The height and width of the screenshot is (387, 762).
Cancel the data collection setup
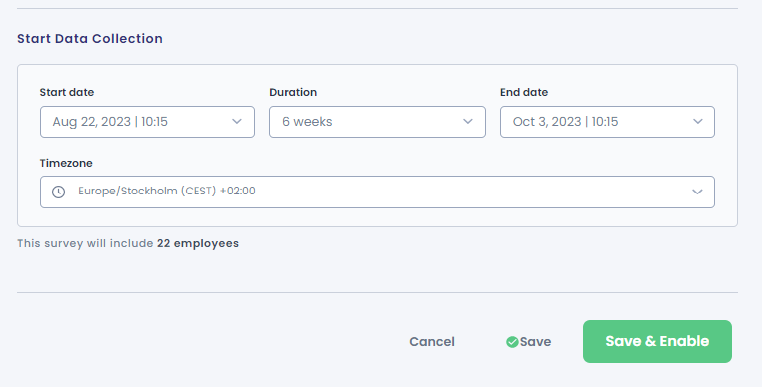[x=432, y=342]
